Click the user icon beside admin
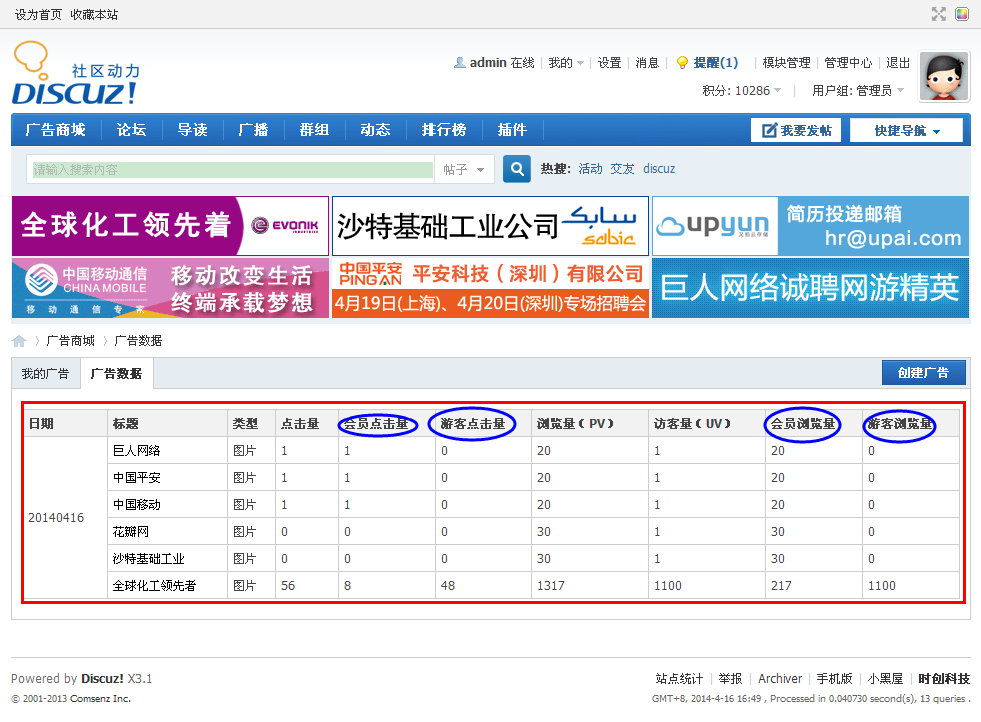Viewport: 981px width, 722px height. (x=460, y=63)
